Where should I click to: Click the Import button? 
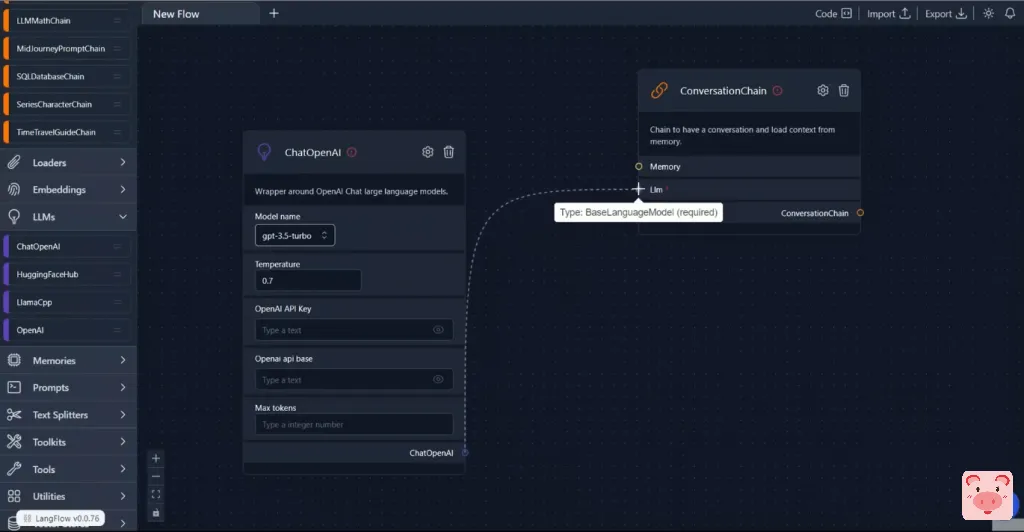[x=888, y=14]
